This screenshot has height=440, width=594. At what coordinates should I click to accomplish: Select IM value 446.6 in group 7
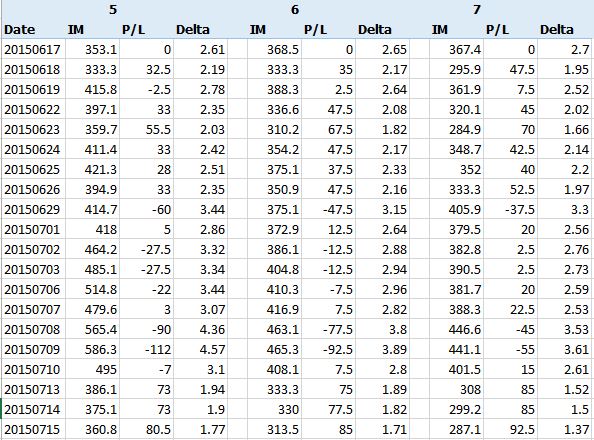(x=456, y=329)
